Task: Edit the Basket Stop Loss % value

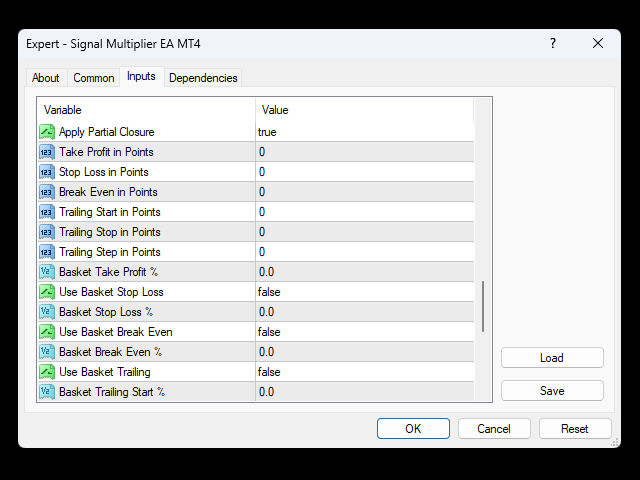Action: [365, 312]
